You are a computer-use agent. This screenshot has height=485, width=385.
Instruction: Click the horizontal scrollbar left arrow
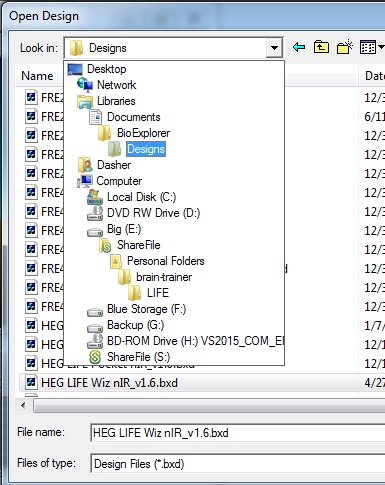[x=23, y=406]
